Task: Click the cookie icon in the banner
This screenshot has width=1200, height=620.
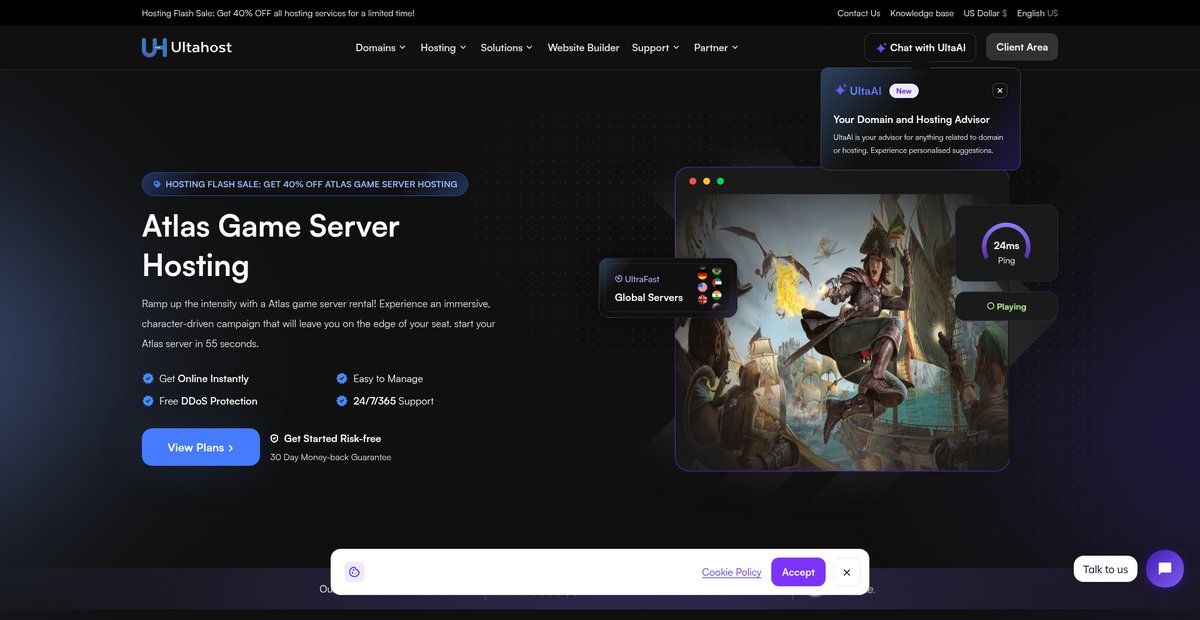Action: coord(354,572)
